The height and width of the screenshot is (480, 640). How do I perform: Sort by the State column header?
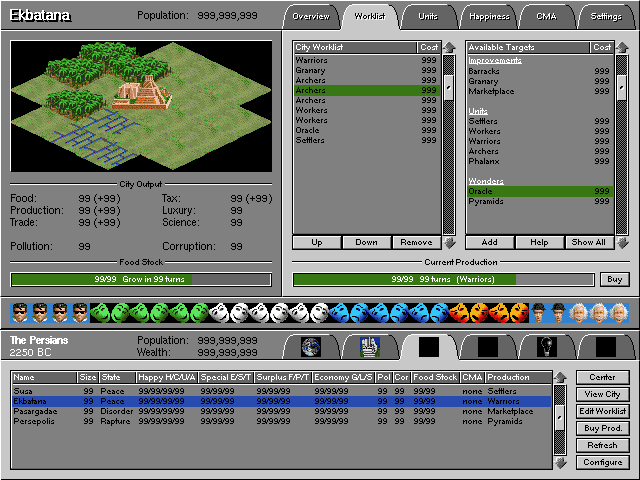point(118,378)
